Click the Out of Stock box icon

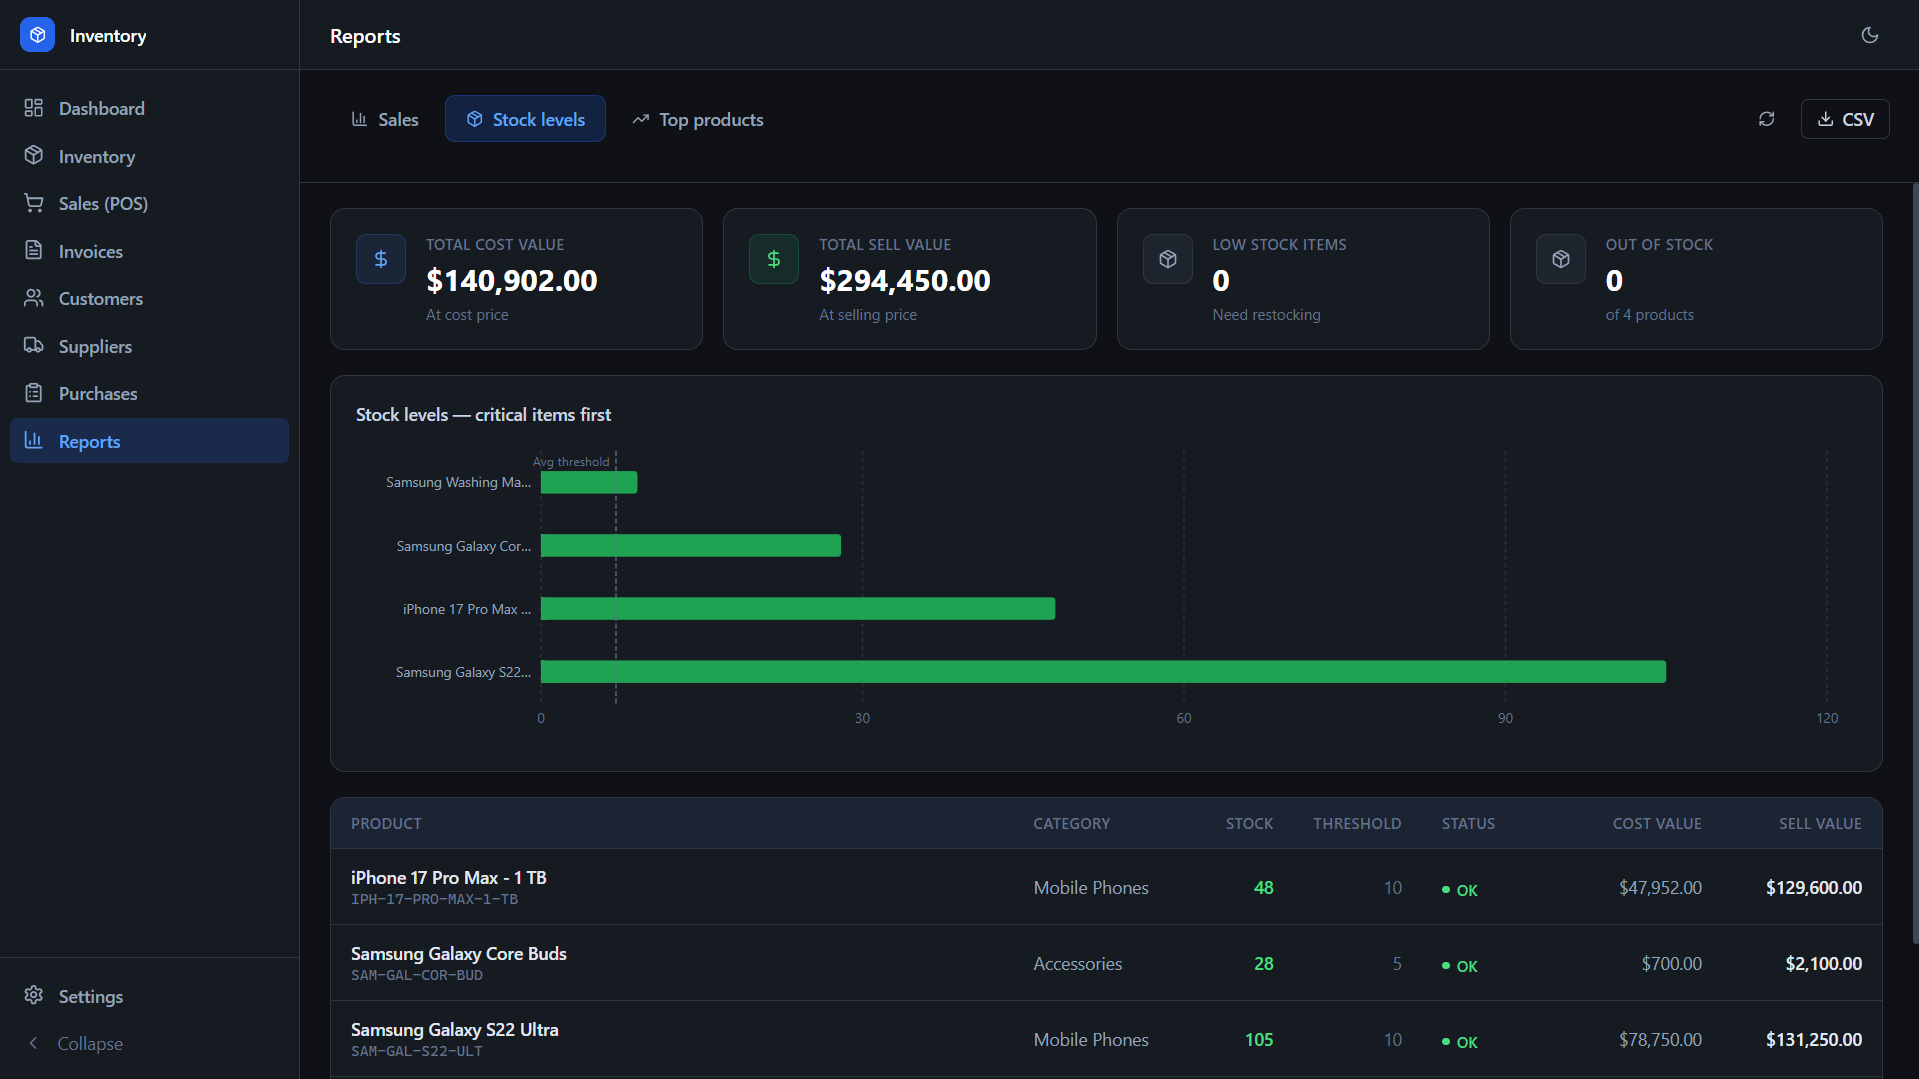point(1561,259)
